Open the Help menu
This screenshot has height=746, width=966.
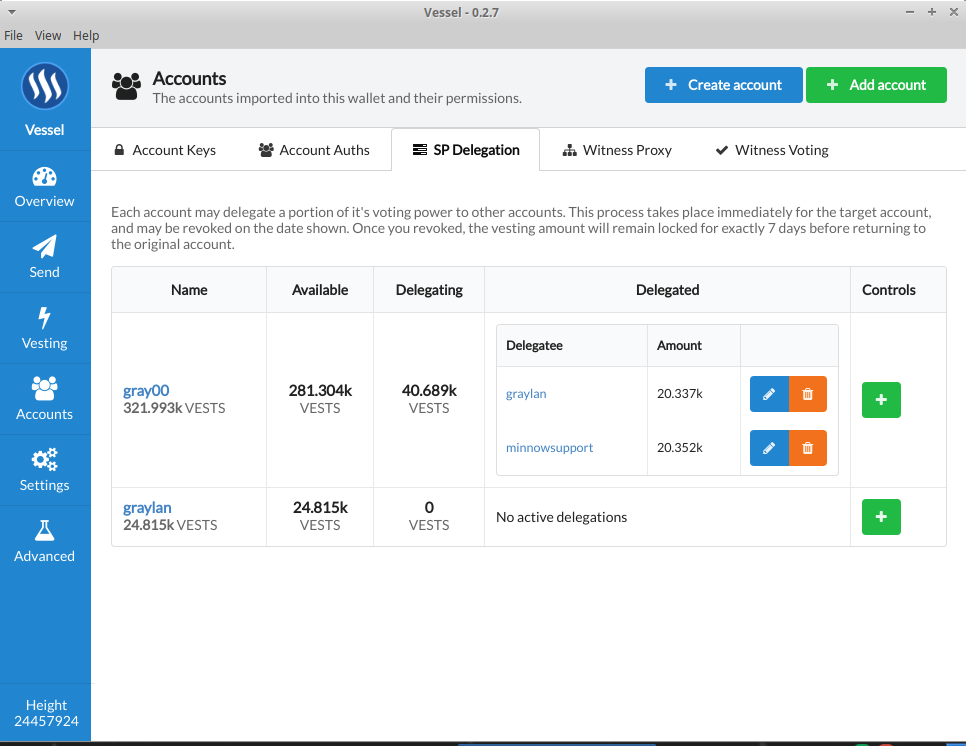click(x=86, y=36)
